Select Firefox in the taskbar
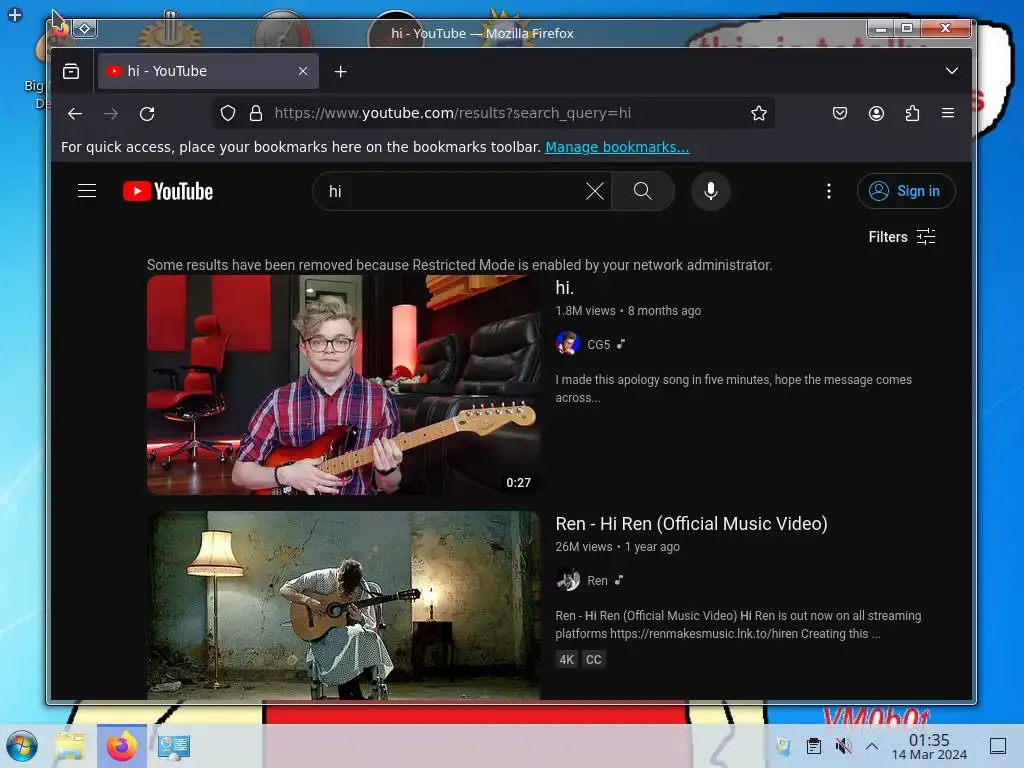This screenshot has height=768, width=1024. (121, 746)
